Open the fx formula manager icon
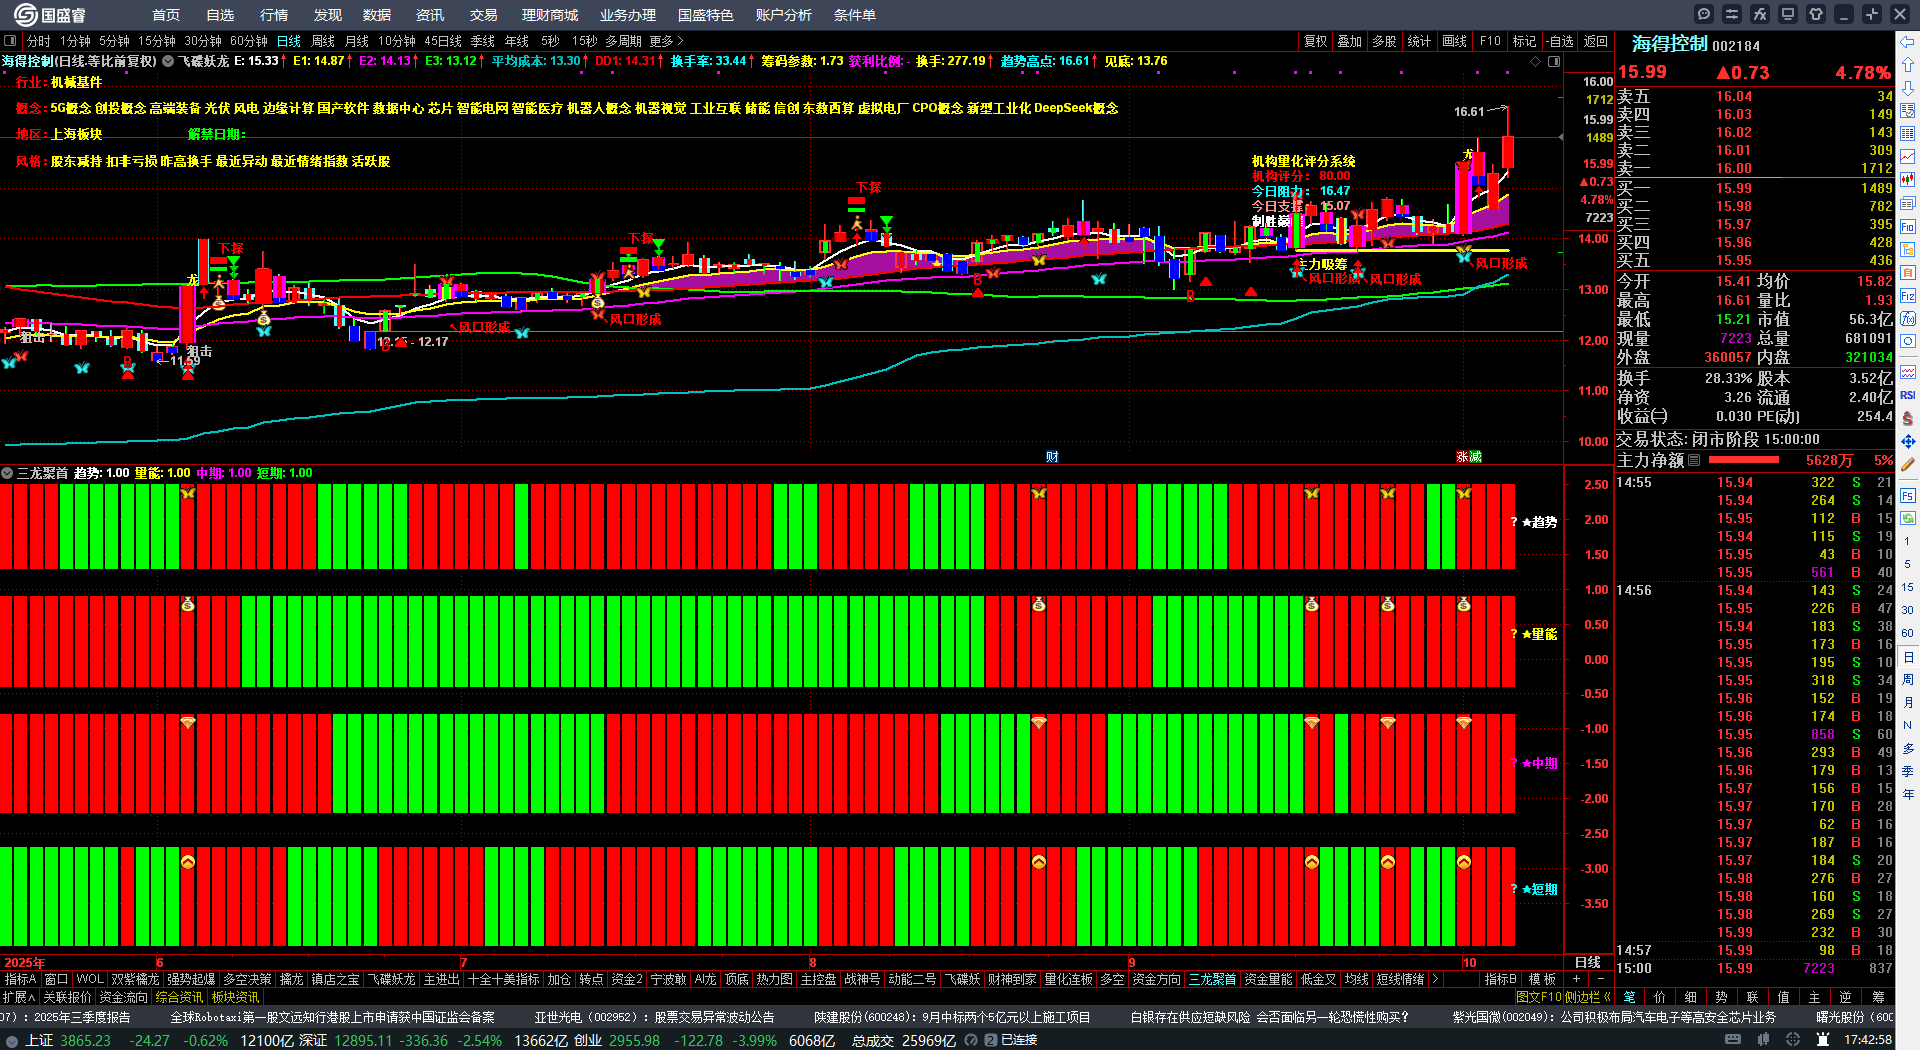Viewport: 1920px width, 1050px height. click(x=1760, y=14)
